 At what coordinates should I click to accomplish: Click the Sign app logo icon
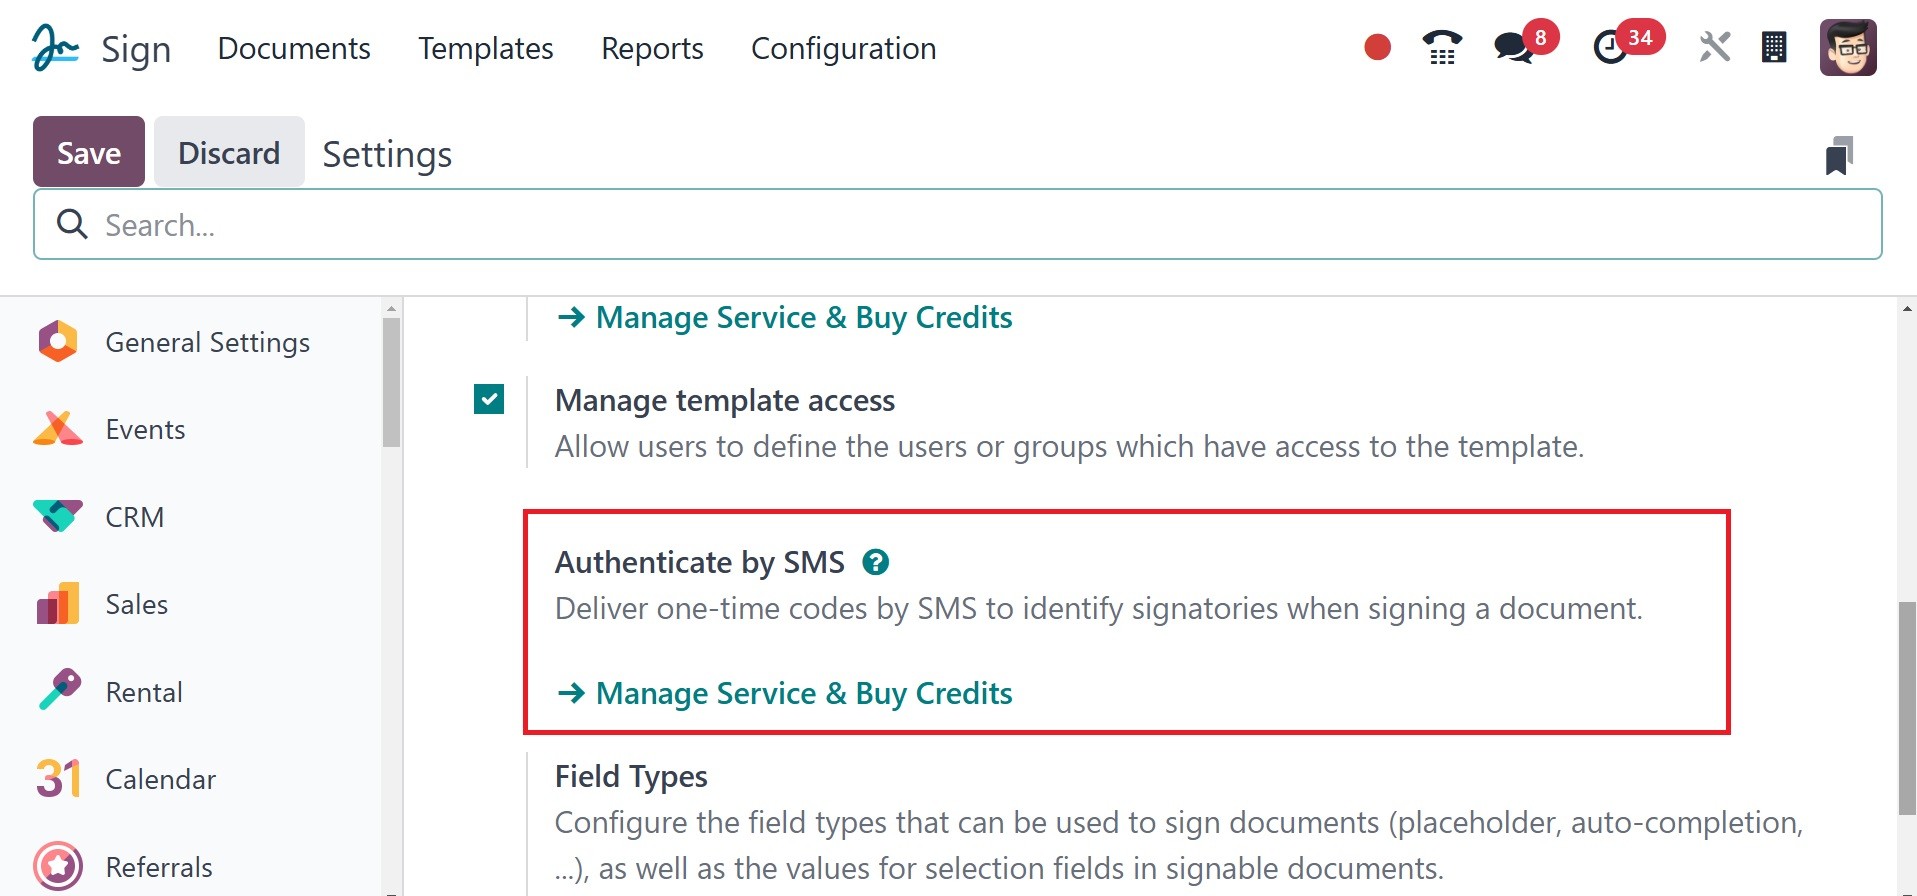click(x=55, y=48)
